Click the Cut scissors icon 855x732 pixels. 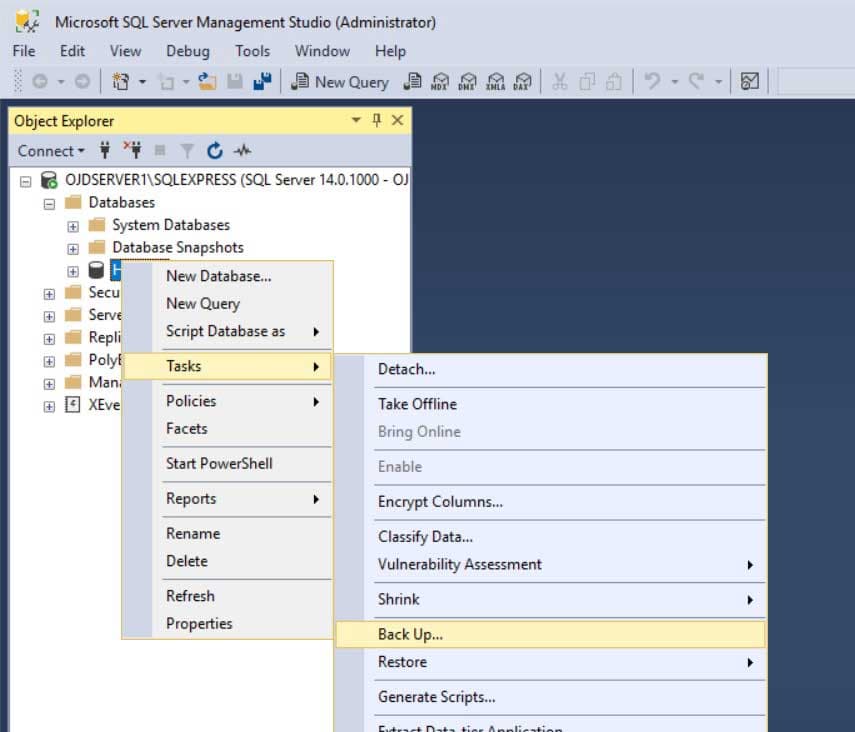point(560,82)
